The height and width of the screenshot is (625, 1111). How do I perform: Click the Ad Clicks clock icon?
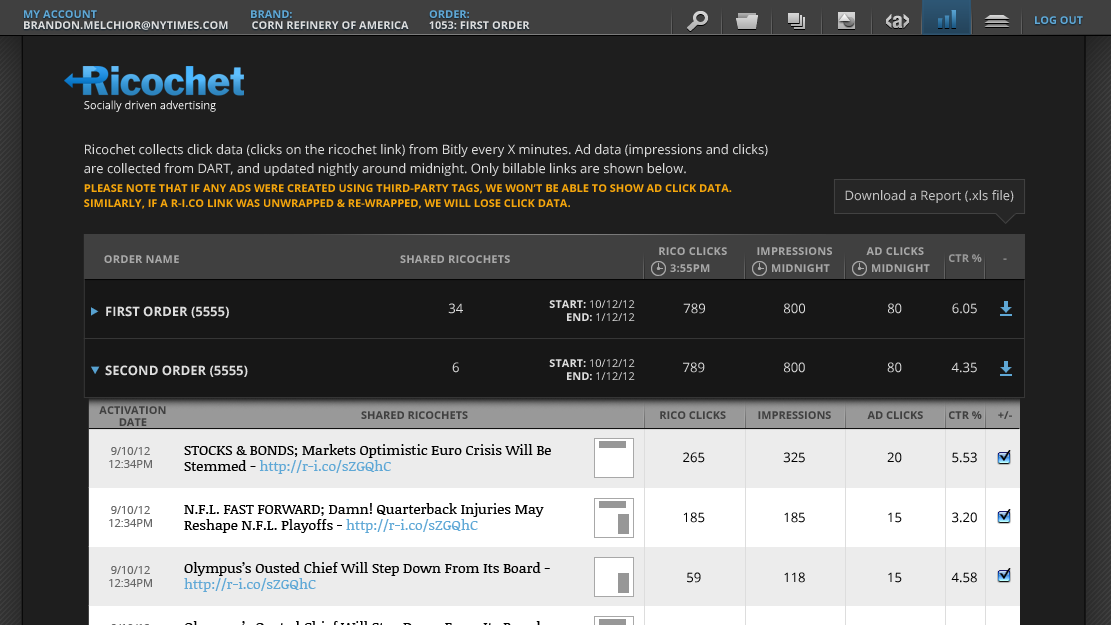(859, 268)
